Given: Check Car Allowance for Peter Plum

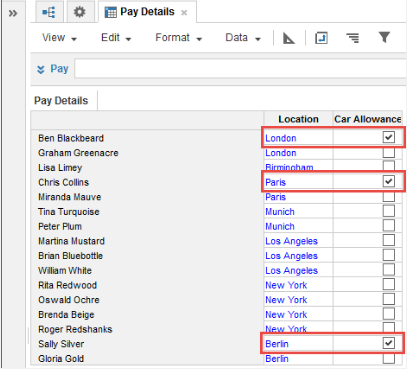Looking at the screenshot, I should coord(389,226).
